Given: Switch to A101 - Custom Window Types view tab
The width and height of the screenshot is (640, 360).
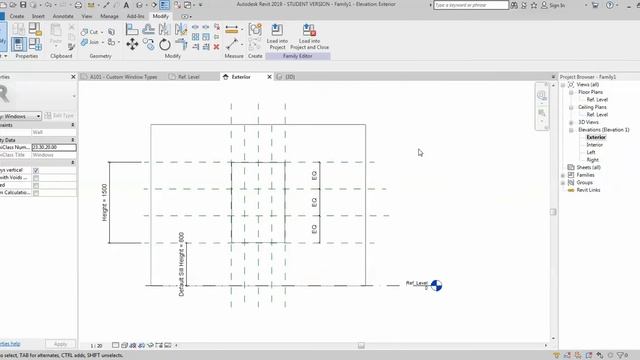Looking at the screenshot, I should (x=120, y=77).
